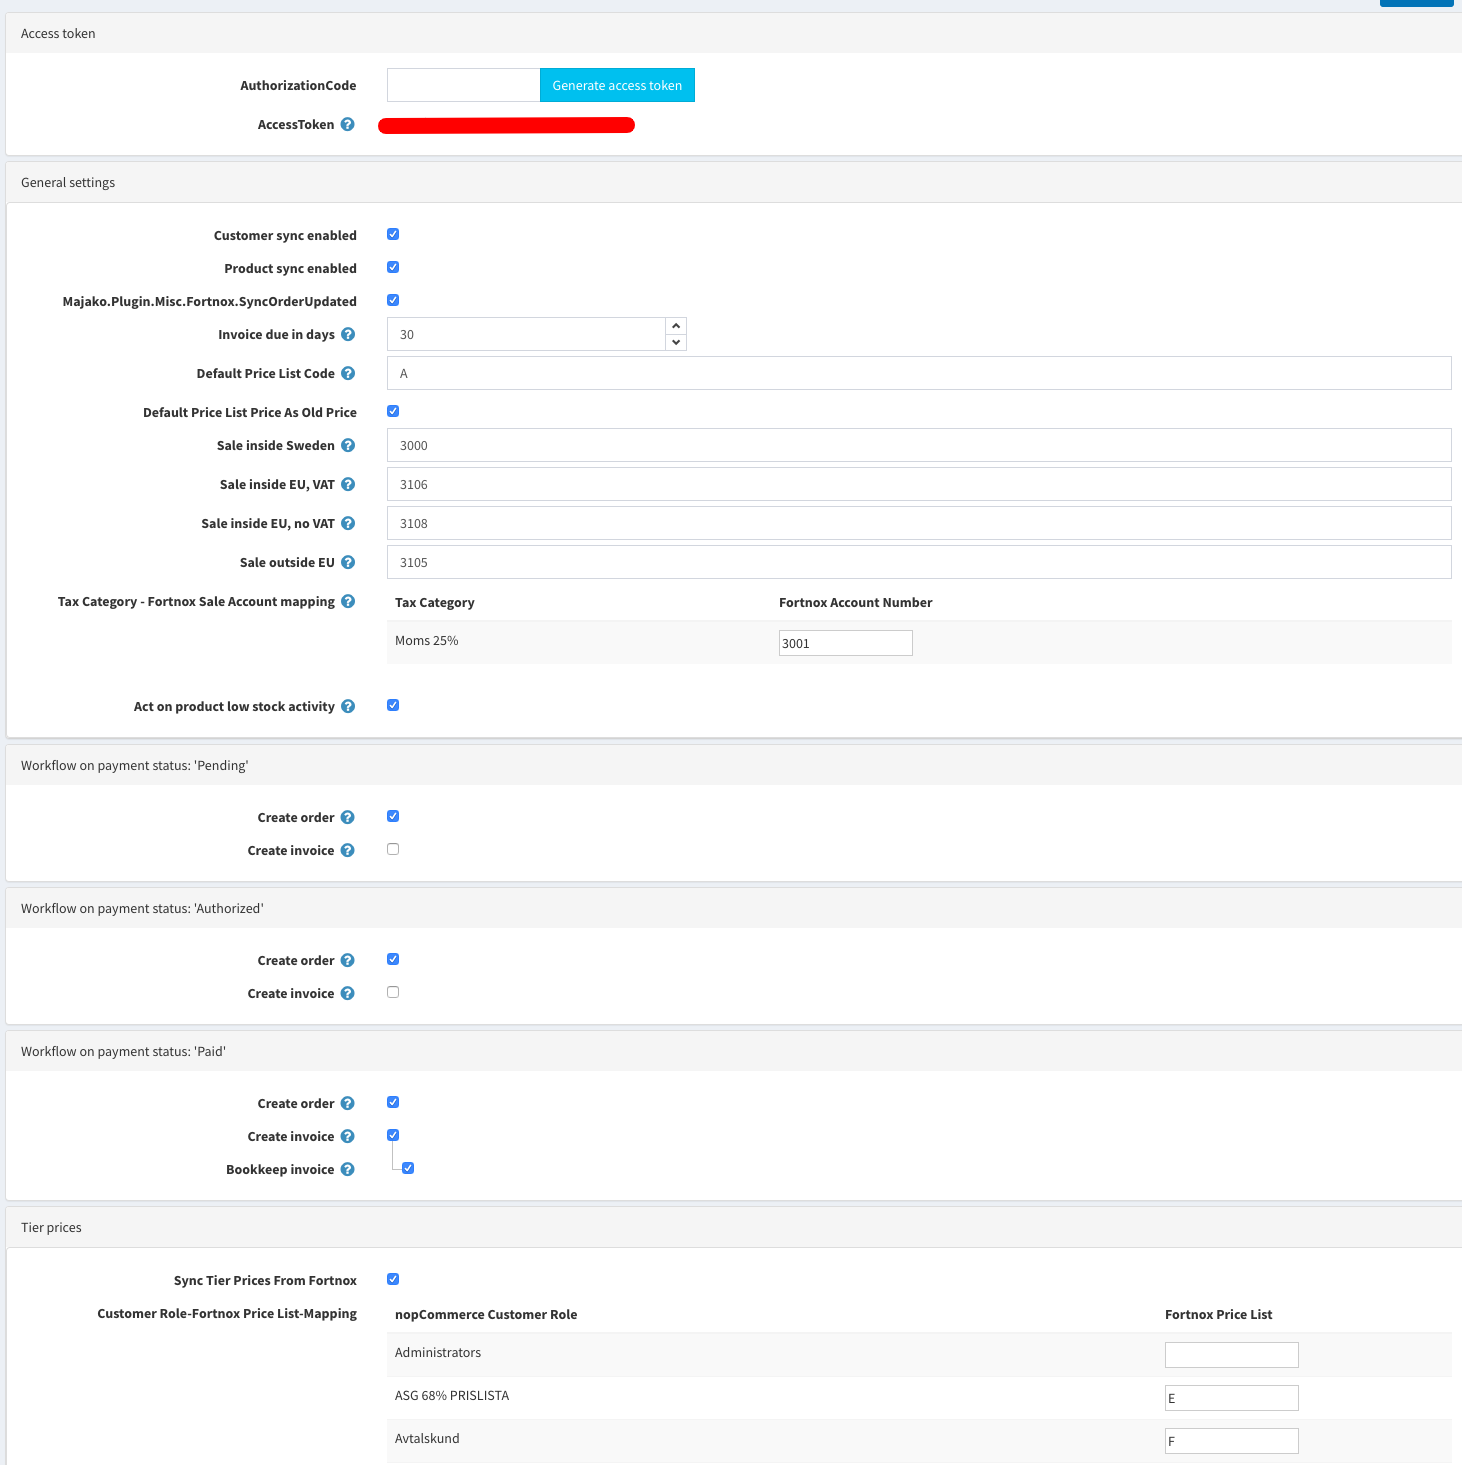Edit price list field for Avtalskund
The height and width of the screenshot is (1465, 1462).
click(x=1232, y=1441)
